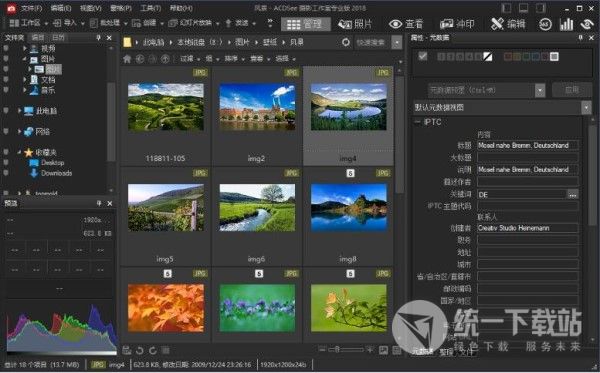600x373 pixels.
Task: Open the Dashboard bar-chart icon
Action: 566,24
